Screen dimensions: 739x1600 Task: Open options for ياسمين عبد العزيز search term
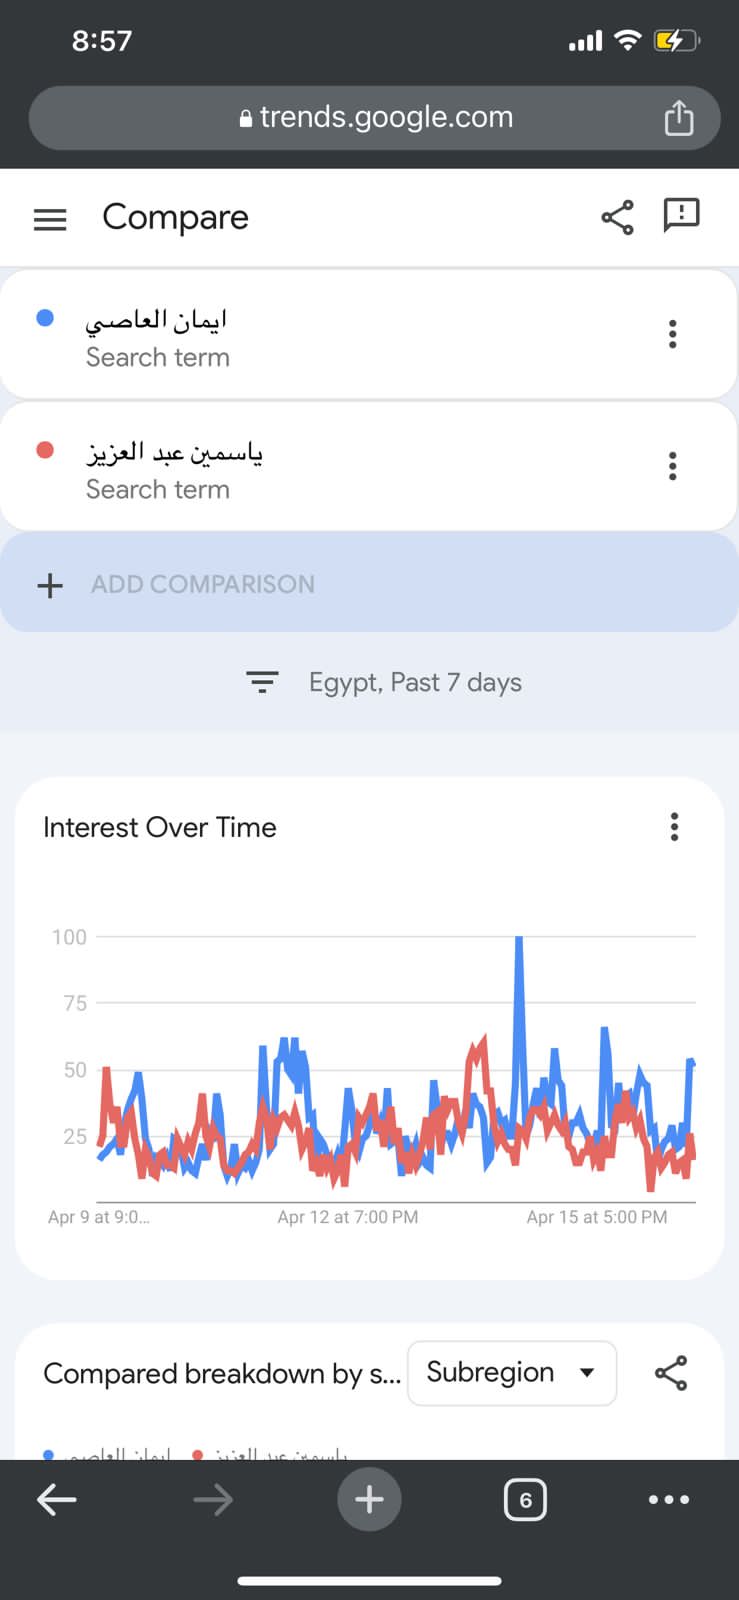click(x=672, y=466)
